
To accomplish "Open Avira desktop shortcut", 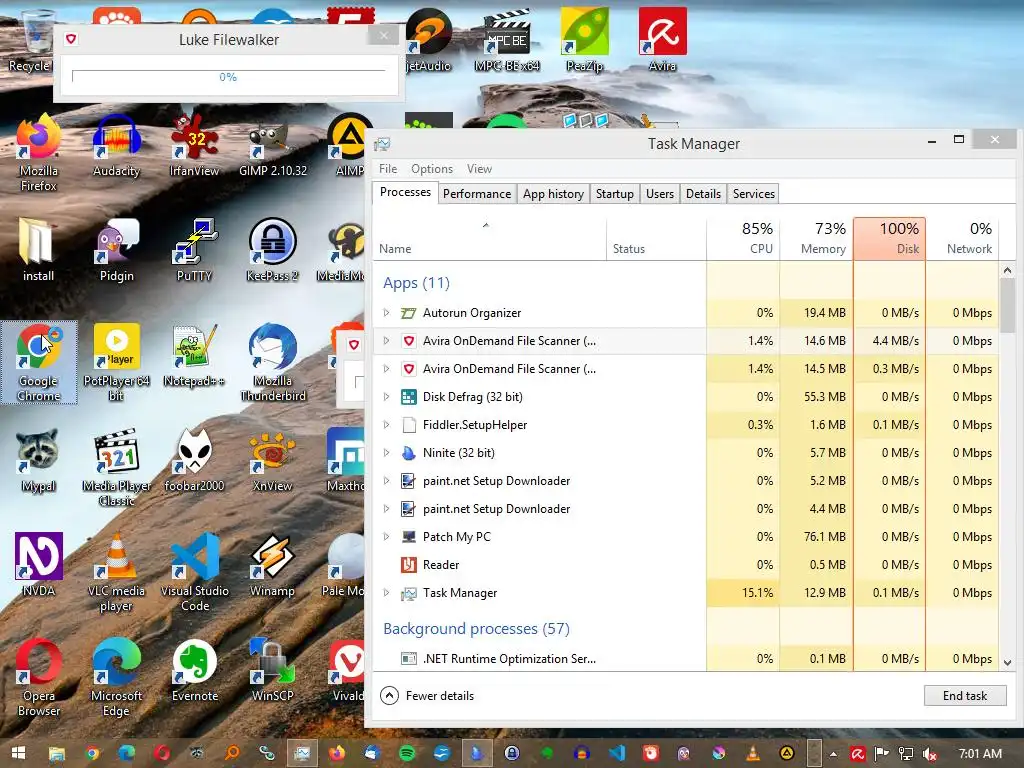I will 662,40.
